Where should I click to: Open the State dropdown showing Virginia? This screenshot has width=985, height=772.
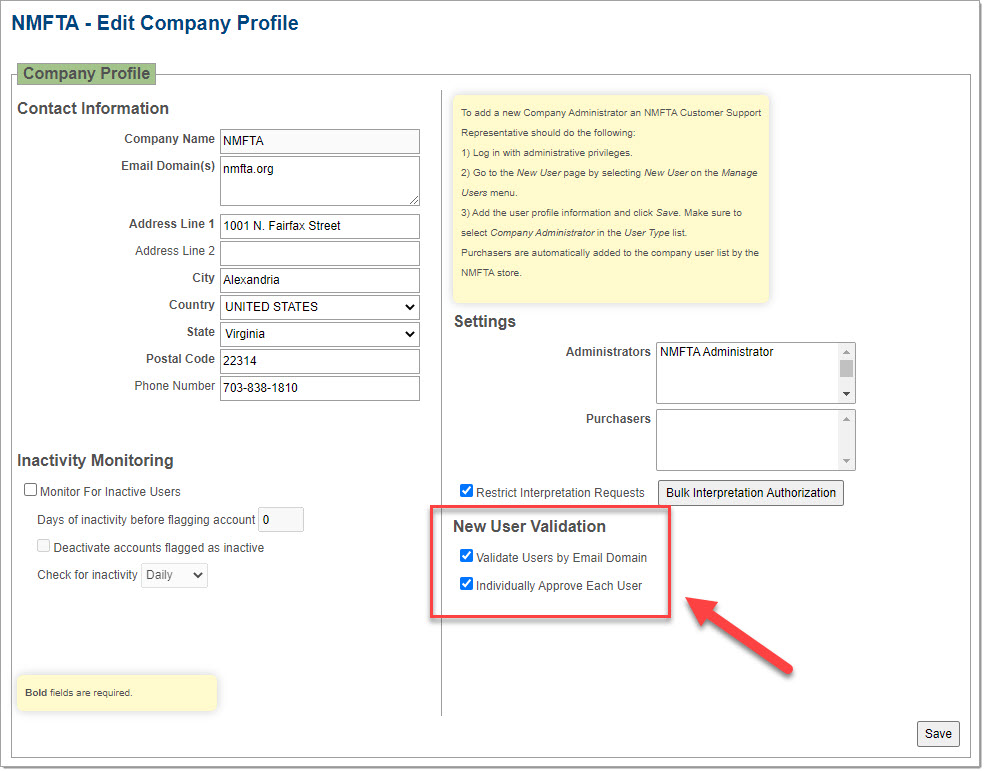pos(320,335)
